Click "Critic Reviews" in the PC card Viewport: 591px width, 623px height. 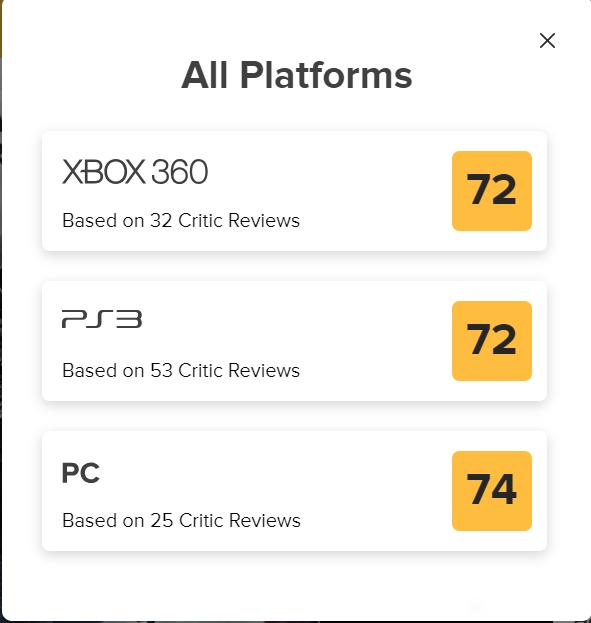(x=240, y=520)
